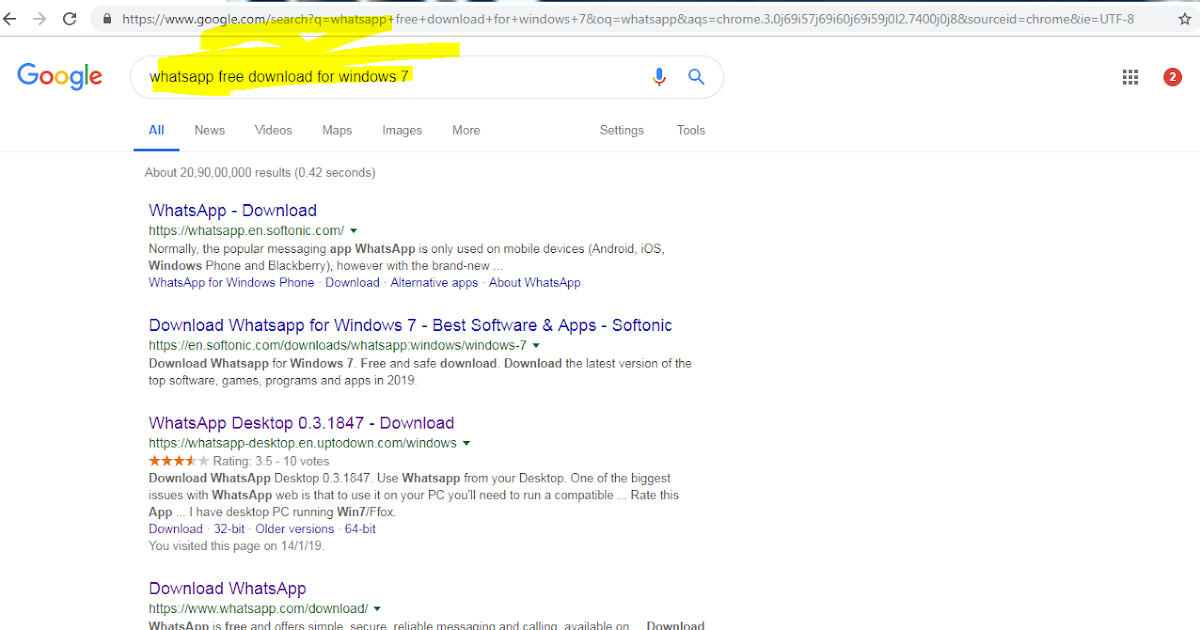Open the 'About WhatsApp' sitelink
Screen dimensions: 1200x630
535,283
